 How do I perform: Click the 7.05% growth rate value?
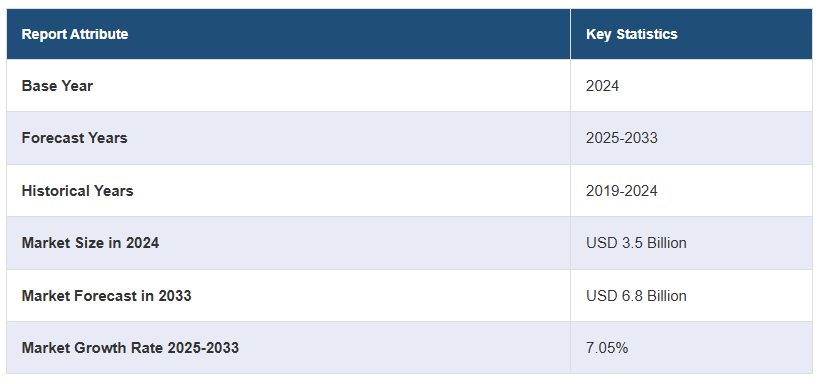coord(607,348)
